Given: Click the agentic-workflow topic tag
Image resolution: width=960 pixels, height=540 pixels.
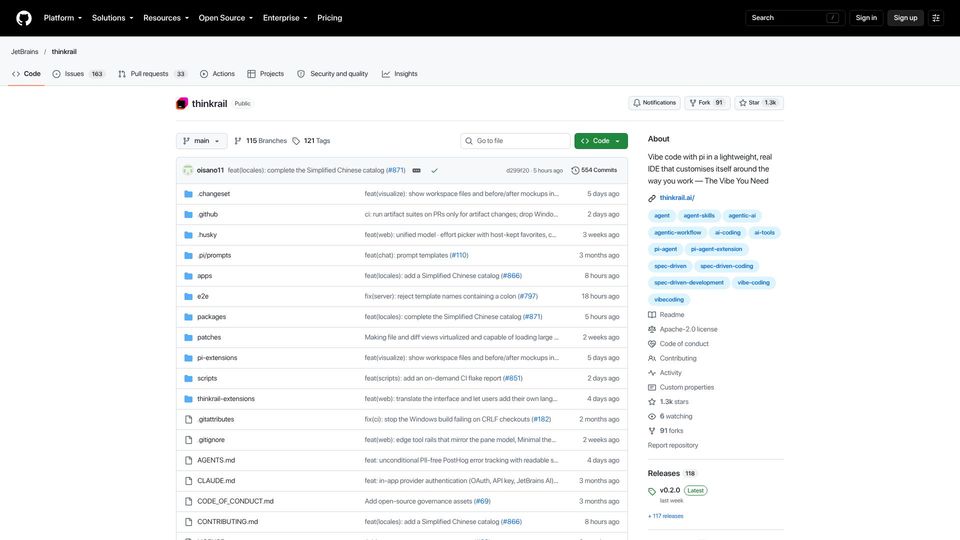Looking at the screenshot, I should 677,233.
